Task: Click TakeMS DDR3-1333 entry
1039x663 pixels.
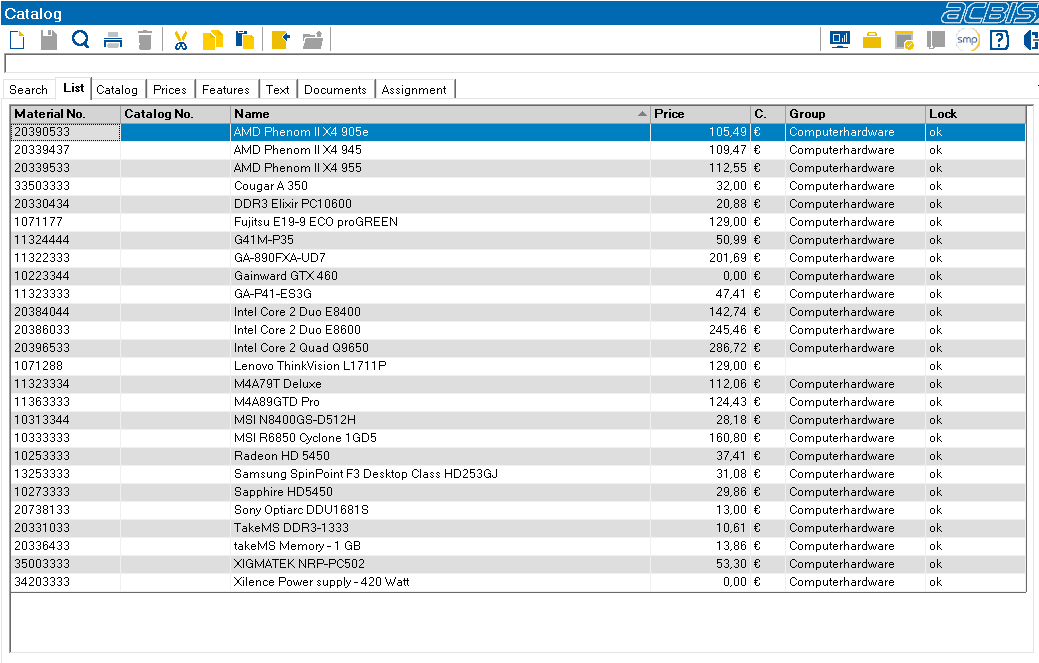Action: tap(518, 528)
